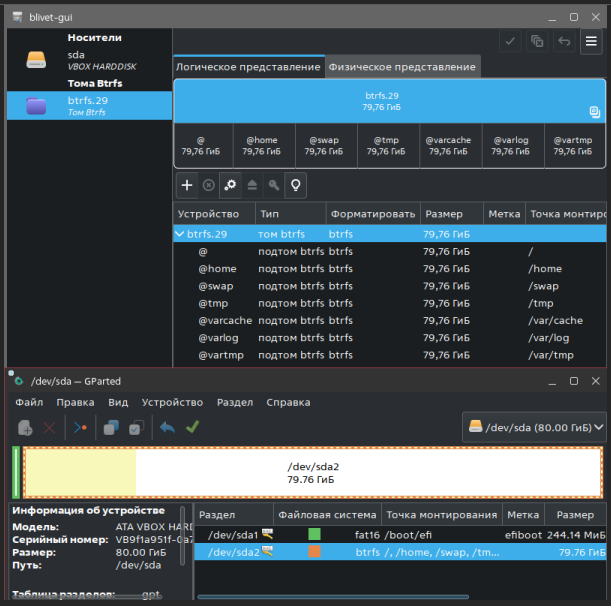Apply all operations green check in GParted
611x606 pixels.
tap(192, 427)
